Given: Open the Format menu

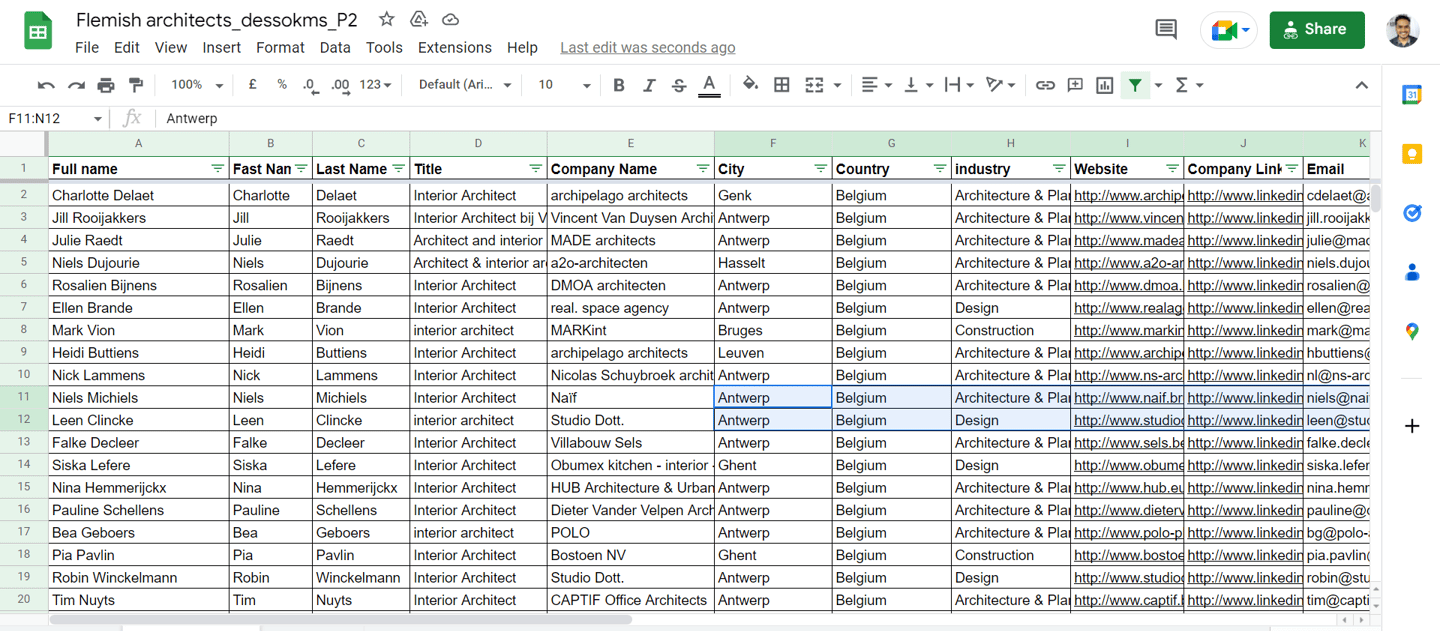Looking at the screenshot, I should pos(280,47).
